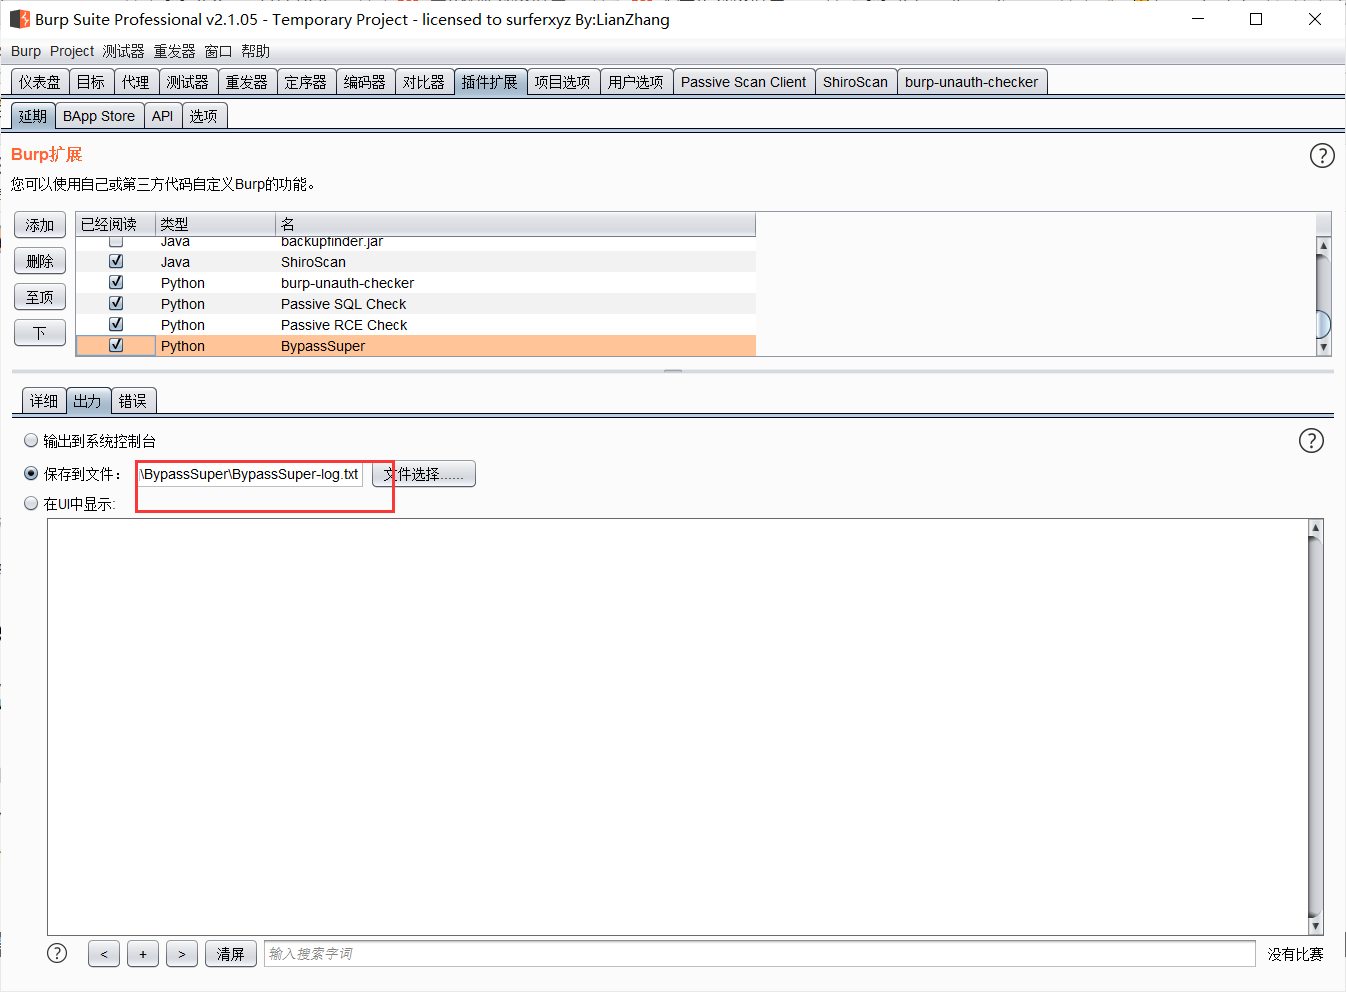Image resolution: width=1346 pixels, height=992 pixels.
Task: Switch to the 错误 errors tab
Action: click(x=133, y=401)
